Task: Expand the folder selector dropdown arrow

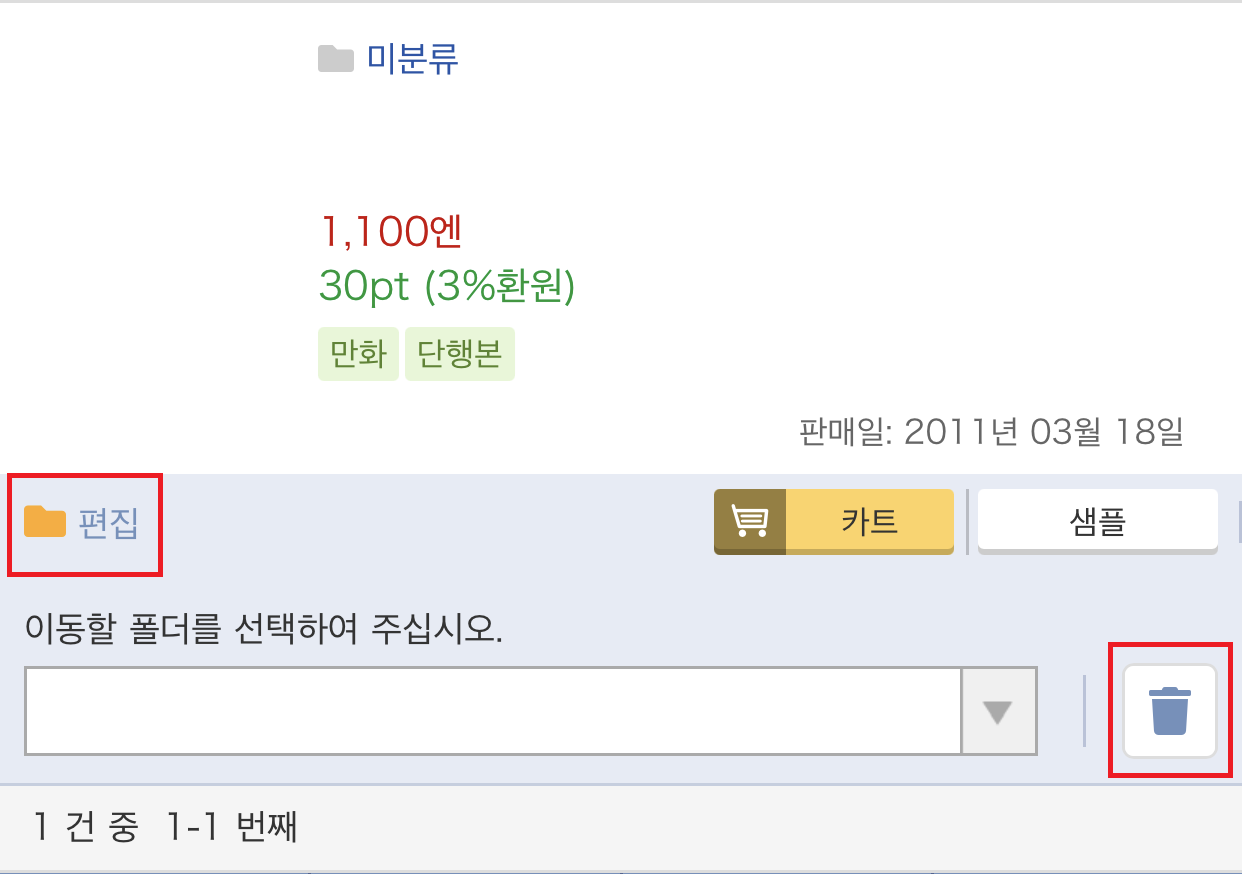Action: [x=998, y=711]
